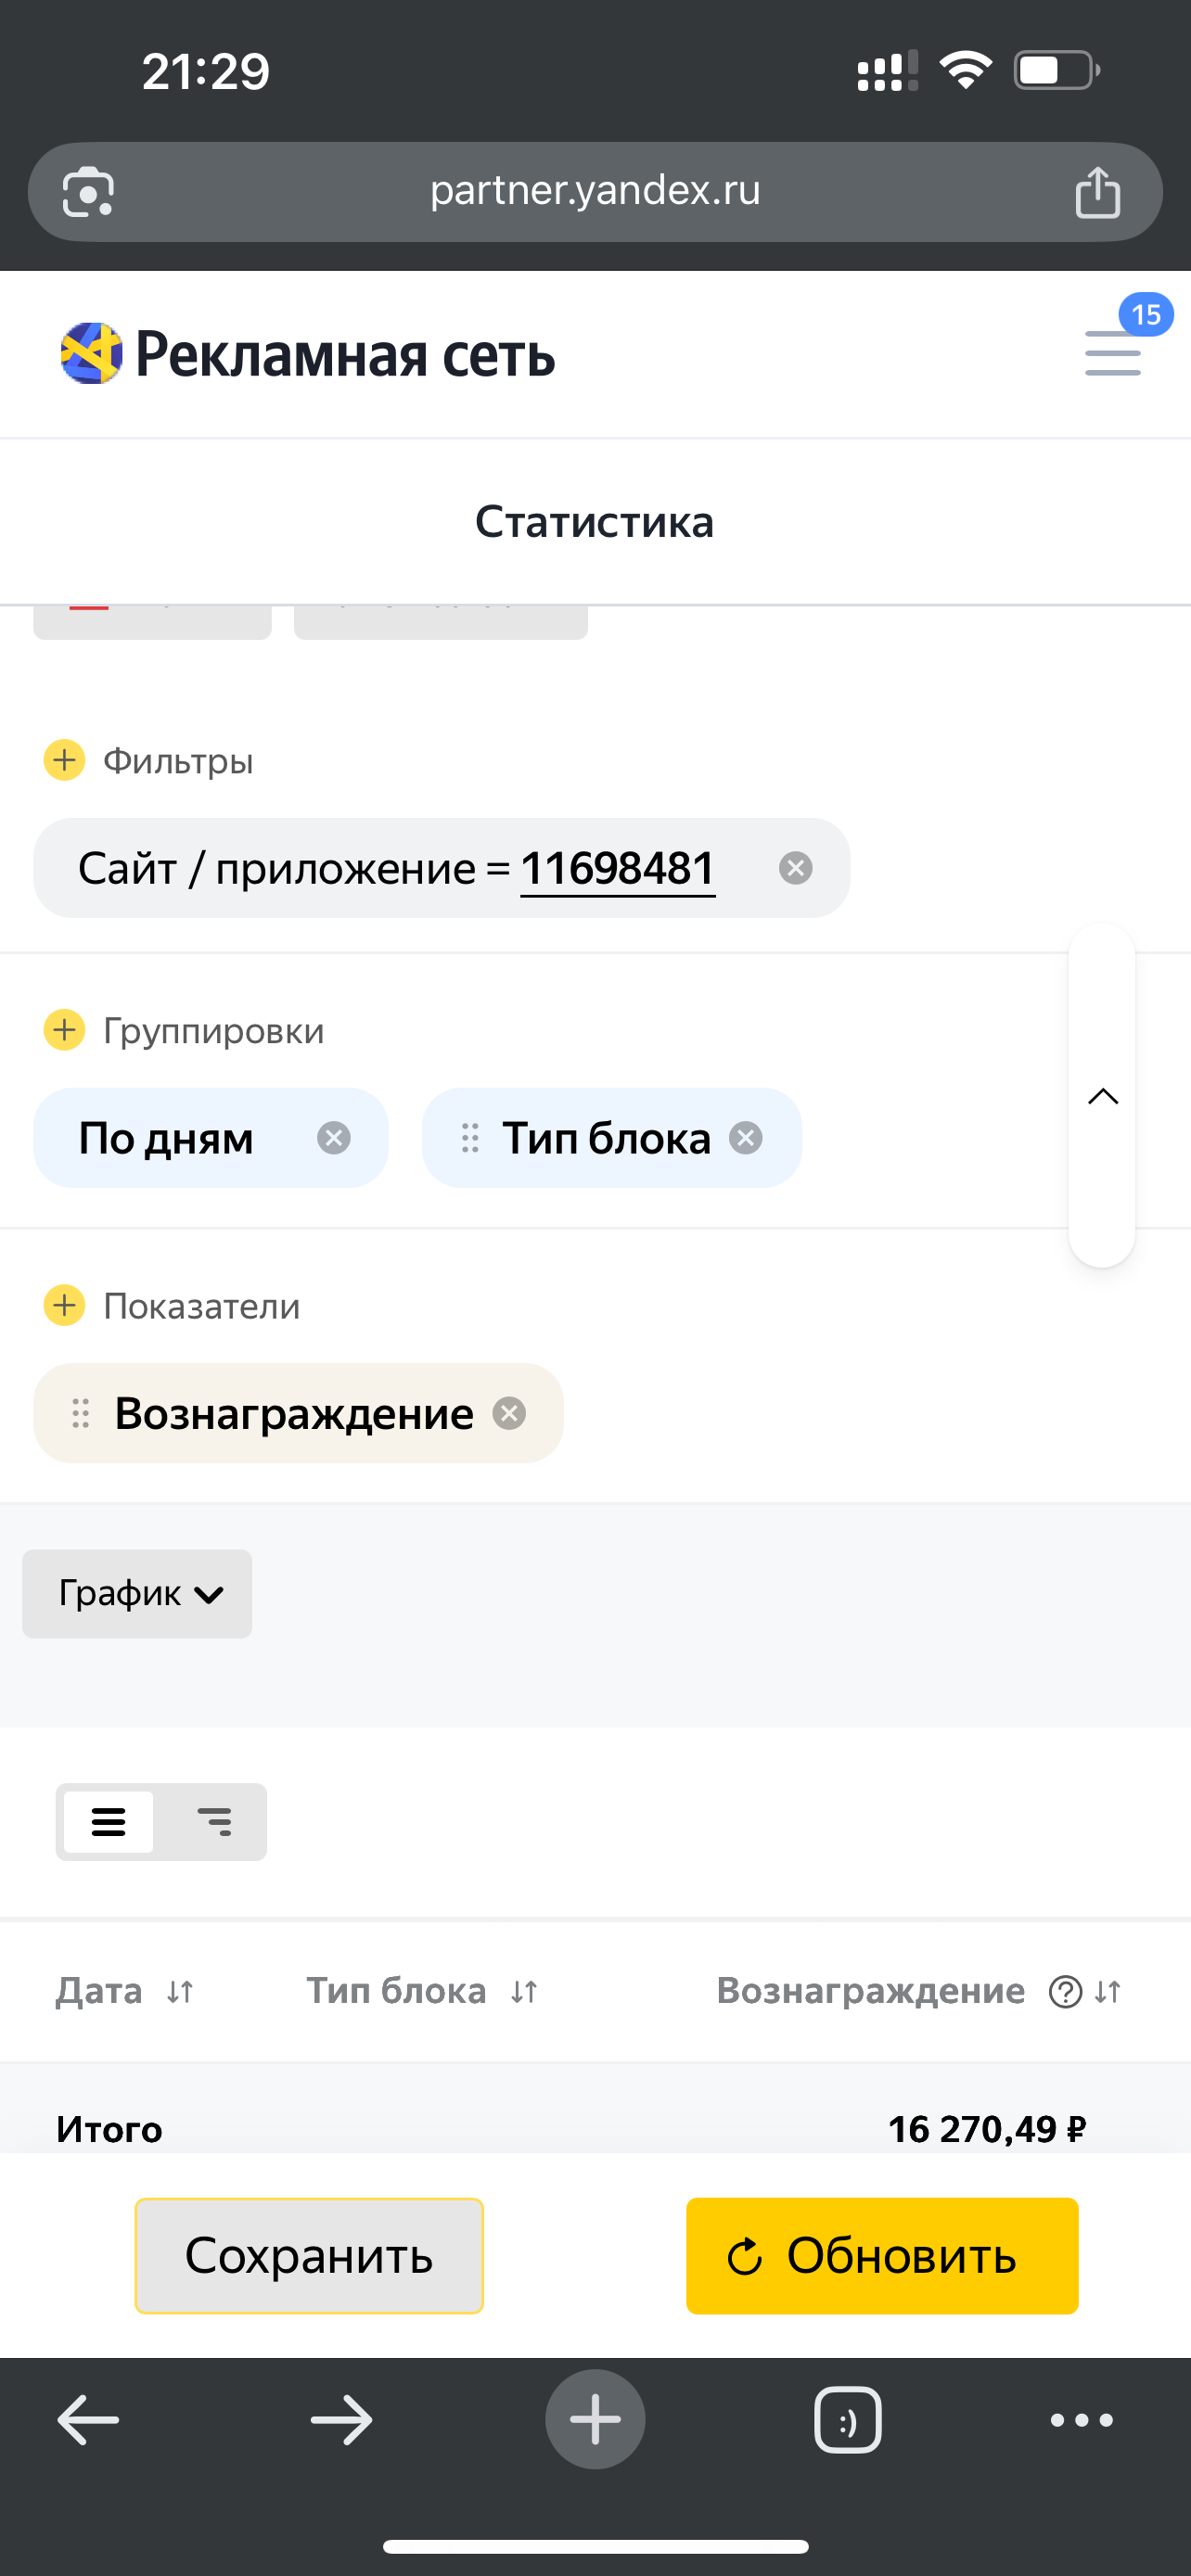Remove the По дням grouping chip
The image size is (1191, 2576).
coord(333,1138)
